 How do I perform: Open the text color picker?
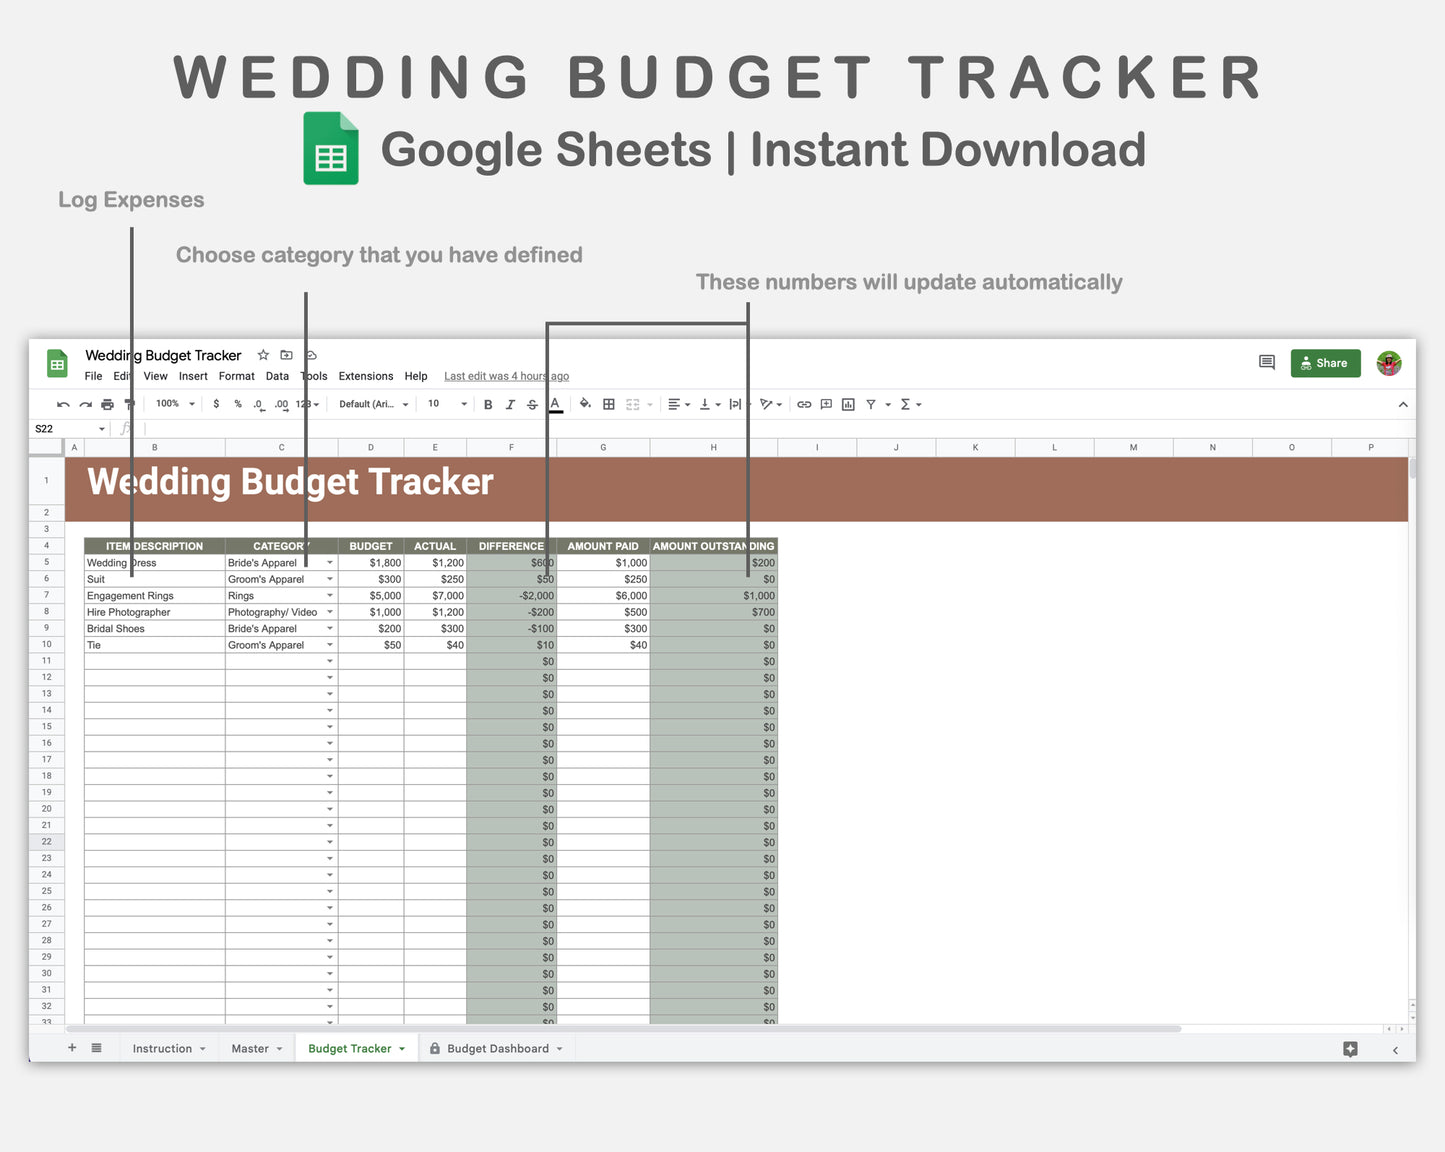click(555, 404)
